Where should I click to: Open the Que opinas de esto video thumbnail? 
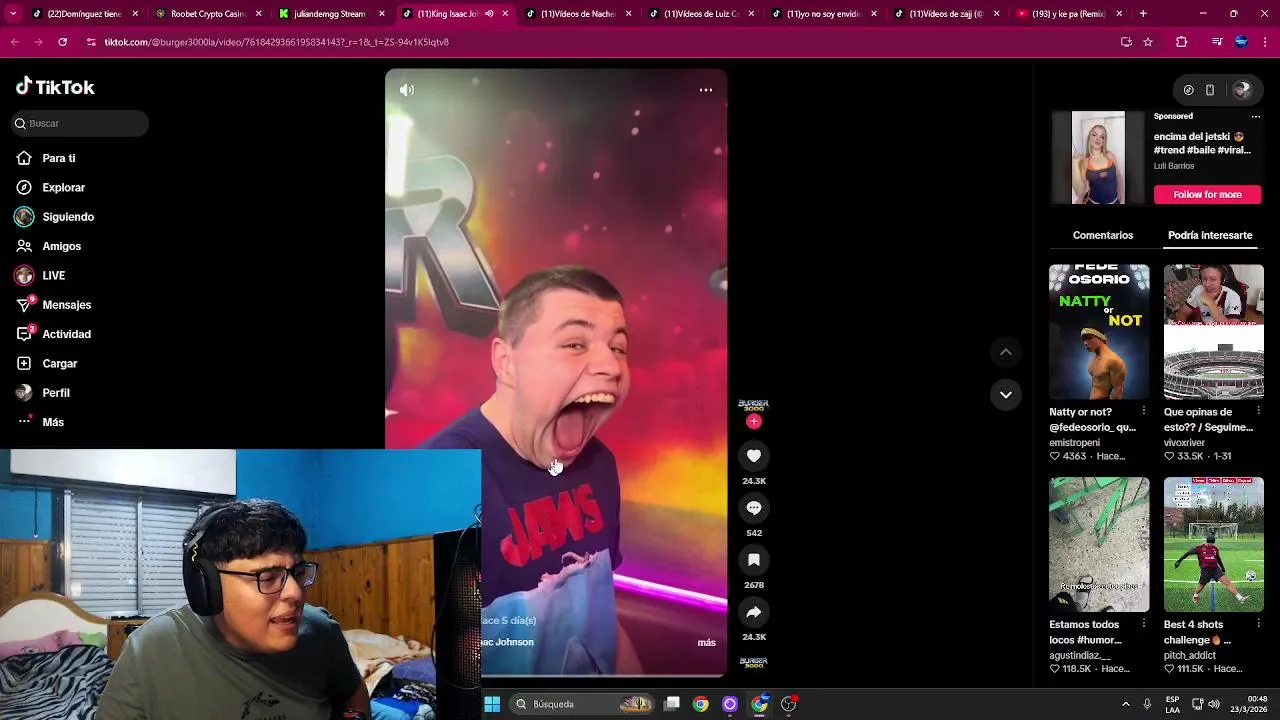[1213, 331]
